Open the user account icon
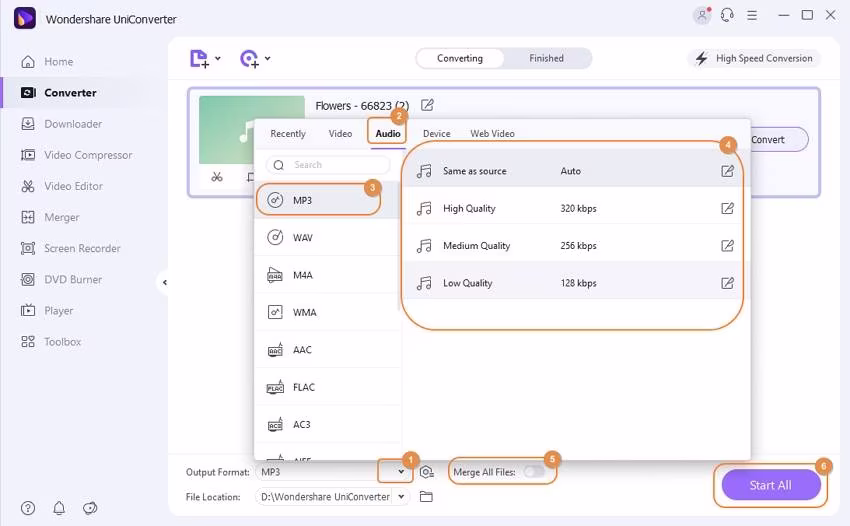This screenshot has height=526, width=850. [702, 15]
